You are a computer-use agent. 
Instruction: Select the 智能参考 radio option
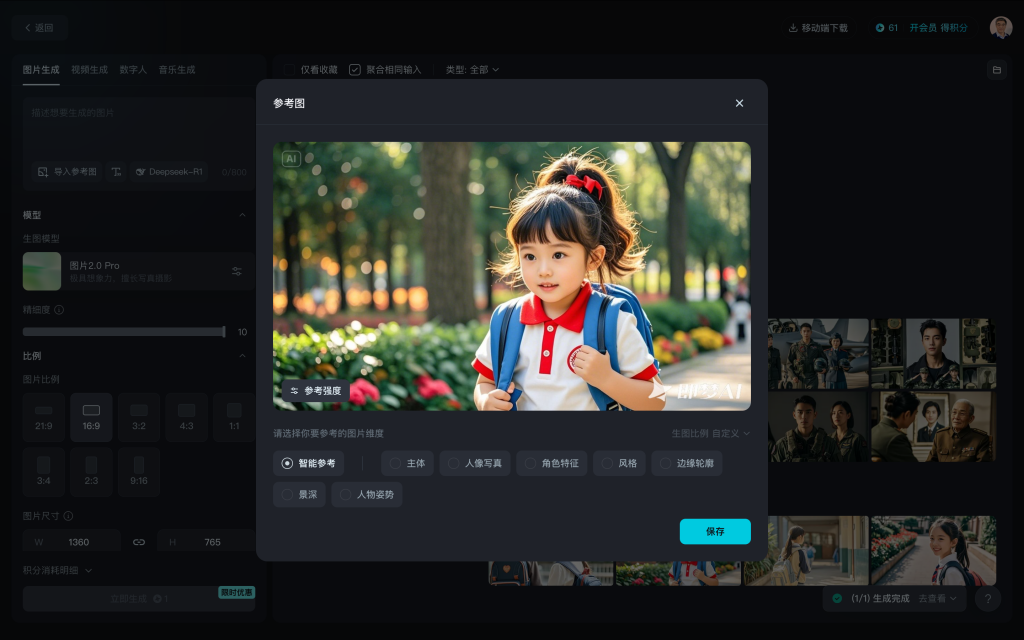point(308,463)
